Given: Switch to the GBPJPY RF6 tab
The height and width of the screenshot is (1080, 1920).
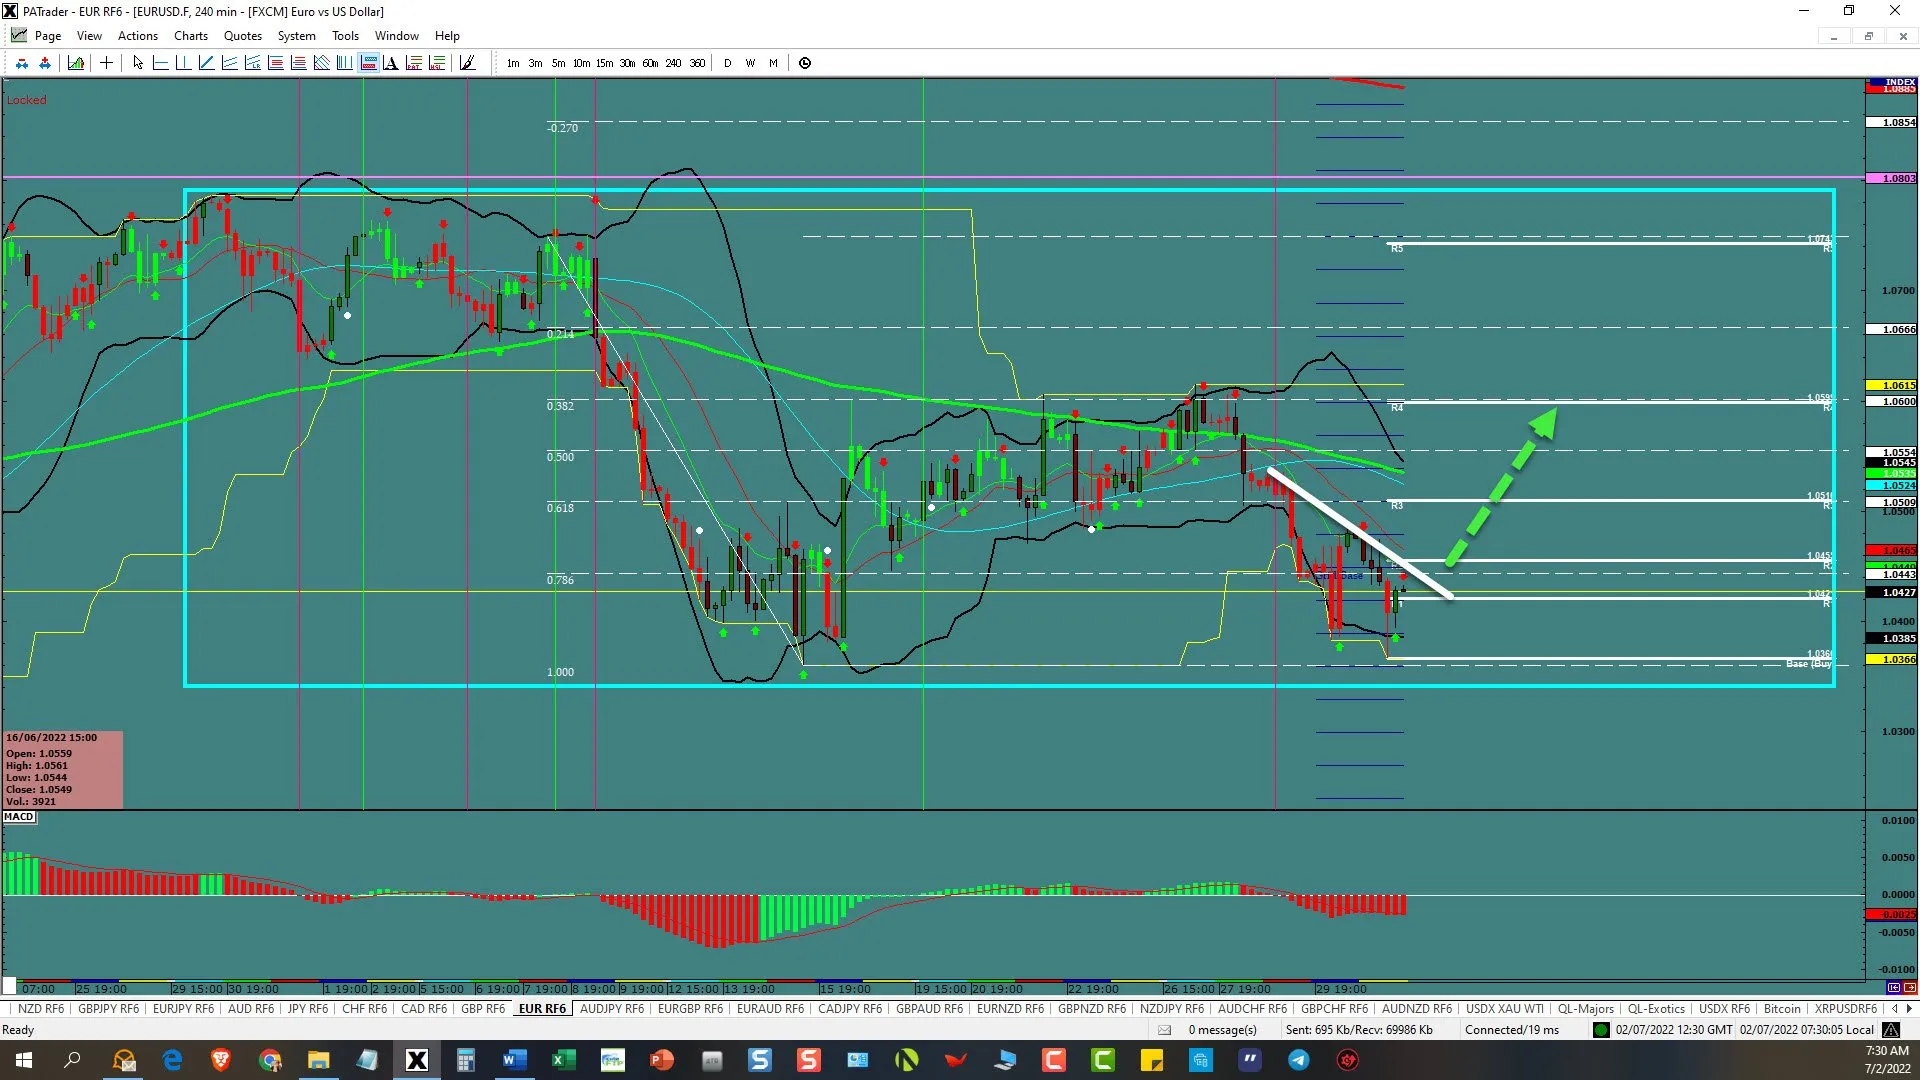Looking at the screenshot, I should (x=108, y=1008).
